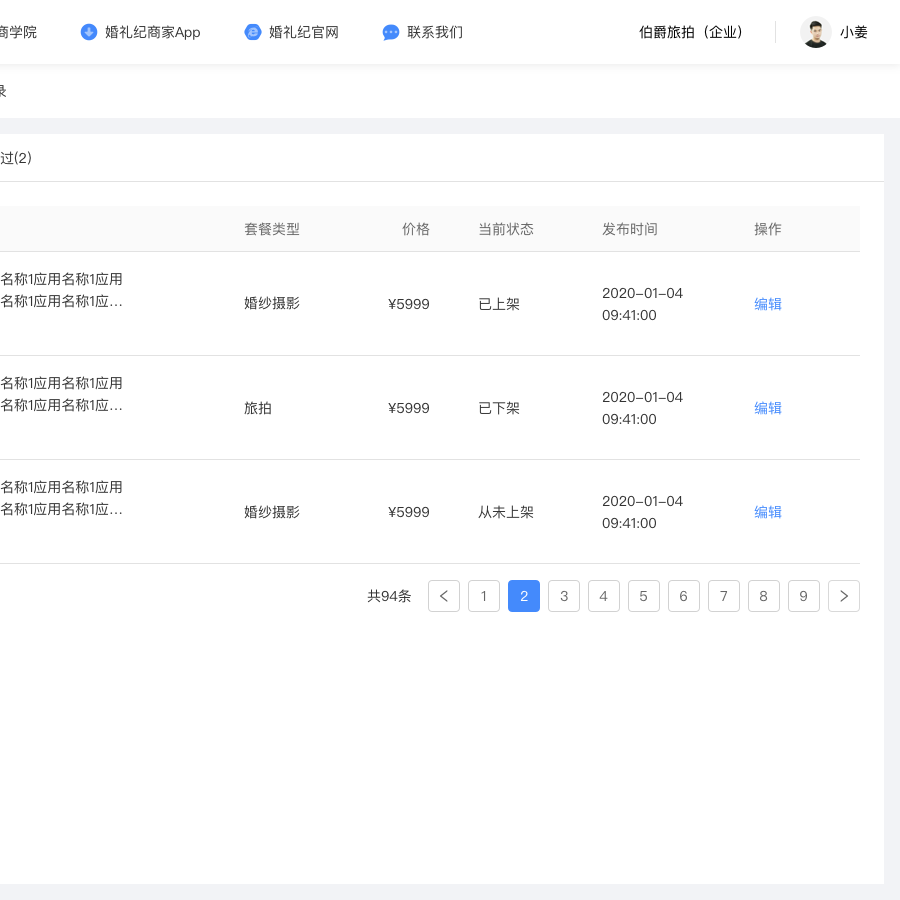Click the 小姜 username label
Screen dimensions: 900x900
854,32
